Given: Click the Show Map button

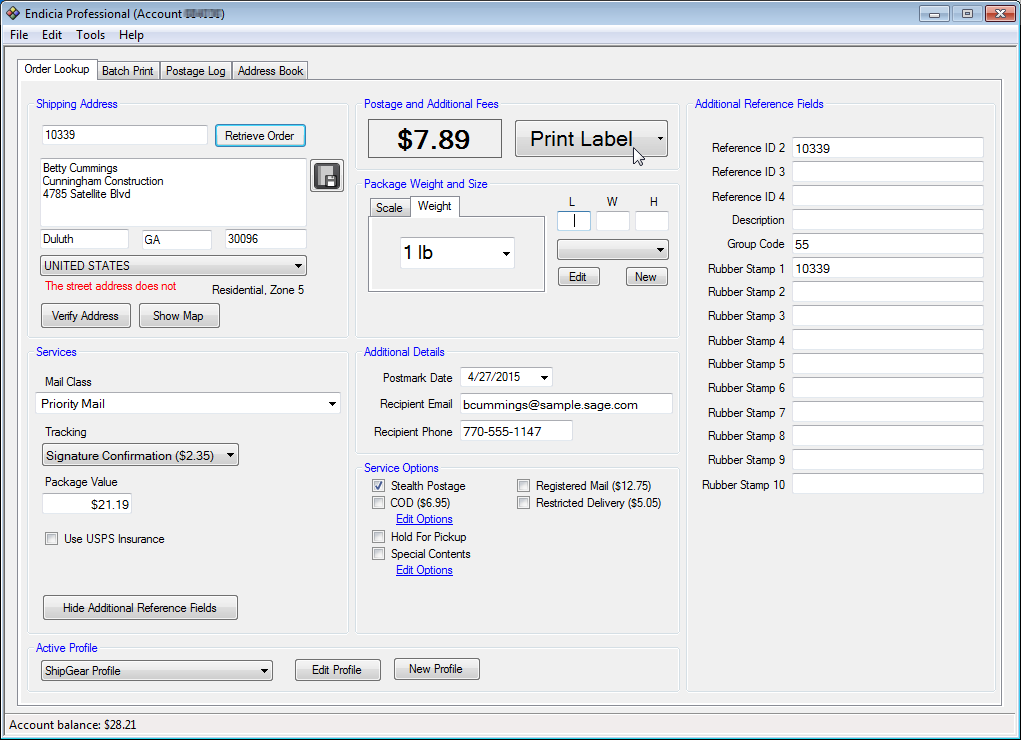Looking at the screenshot, I should click(178, 315).
